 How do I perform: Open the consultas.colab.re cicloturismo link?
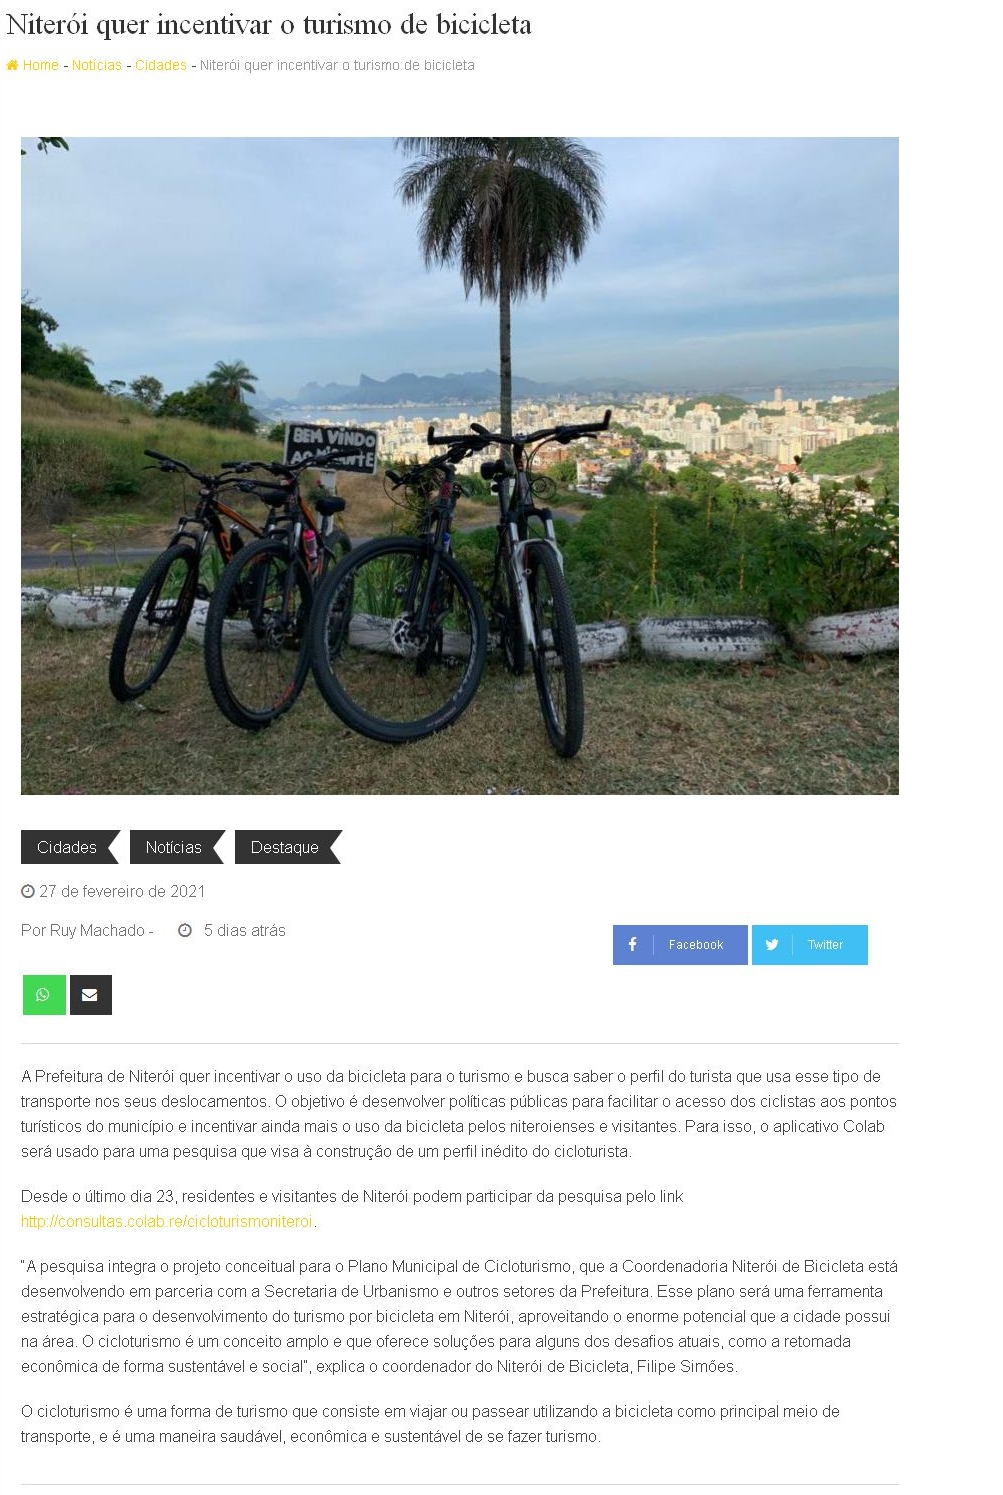[167, 1222]
